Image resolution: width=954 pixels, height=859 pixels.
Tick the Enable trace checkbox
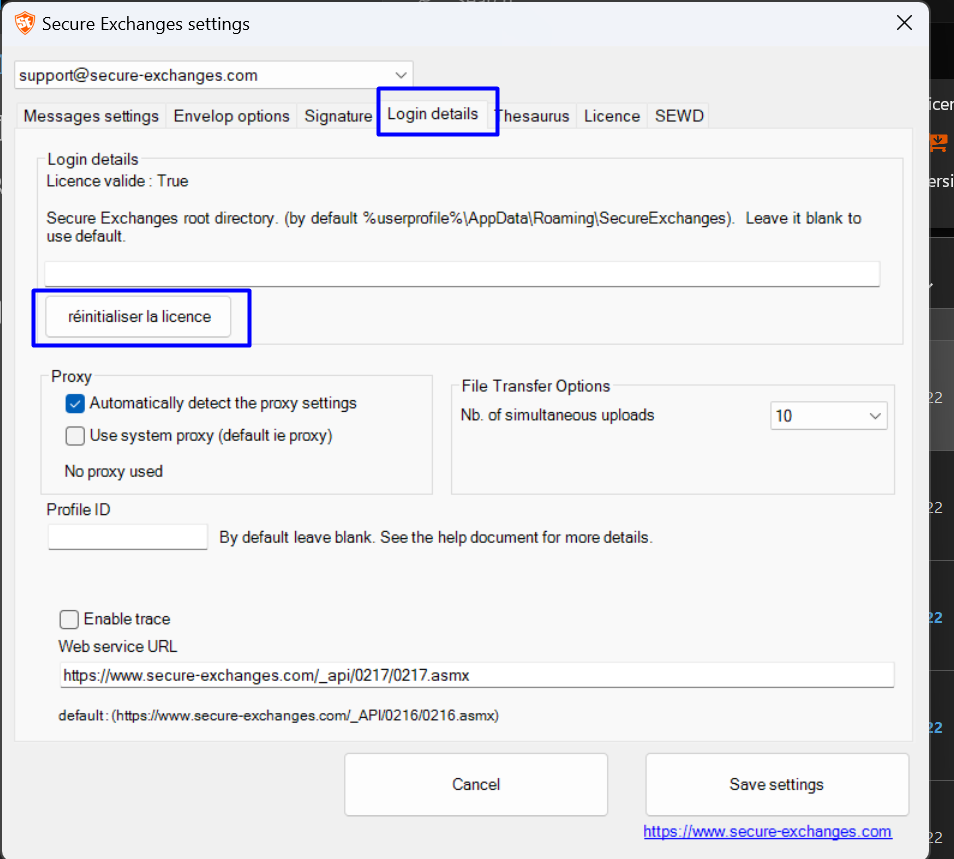click(x=69, y=619)
